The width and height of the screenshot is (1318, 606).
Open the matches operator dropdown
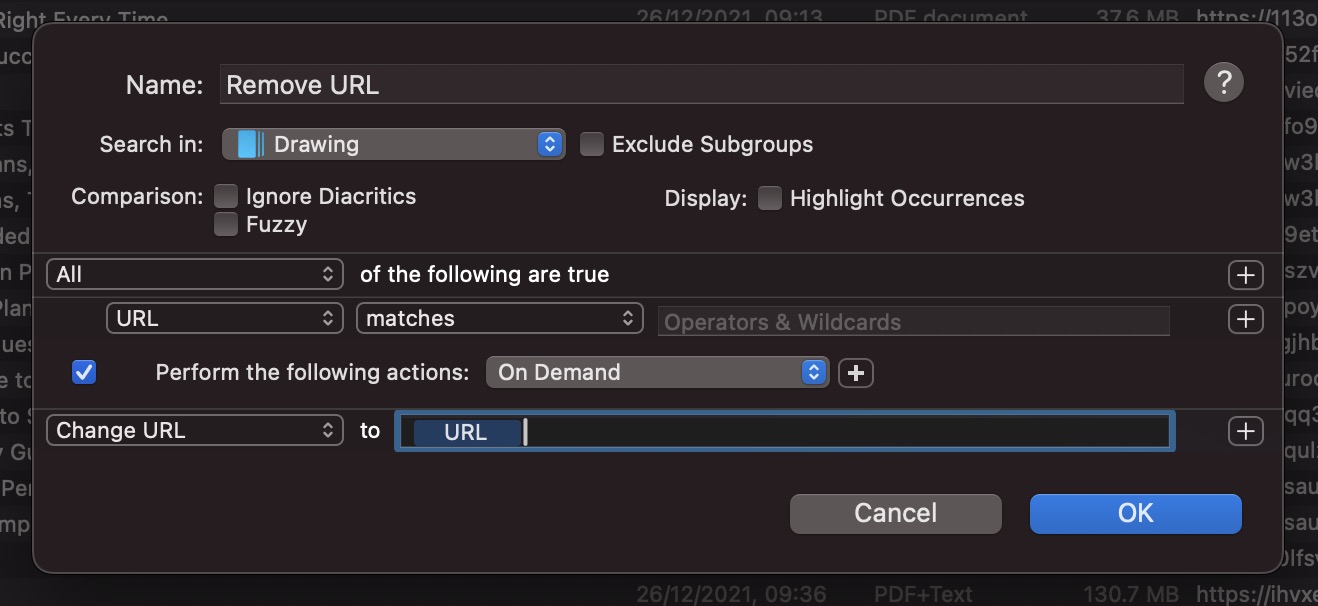click(499, 319)
